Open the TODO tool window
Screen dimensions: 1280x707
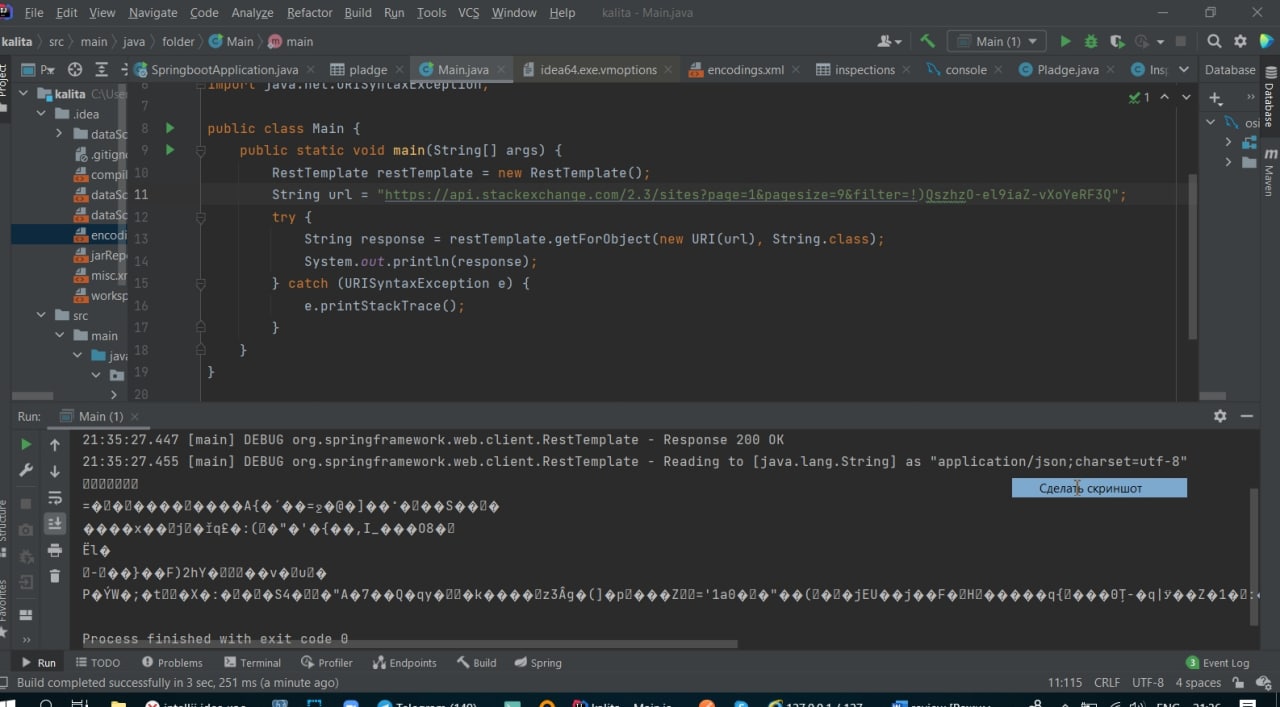point(97,662)
